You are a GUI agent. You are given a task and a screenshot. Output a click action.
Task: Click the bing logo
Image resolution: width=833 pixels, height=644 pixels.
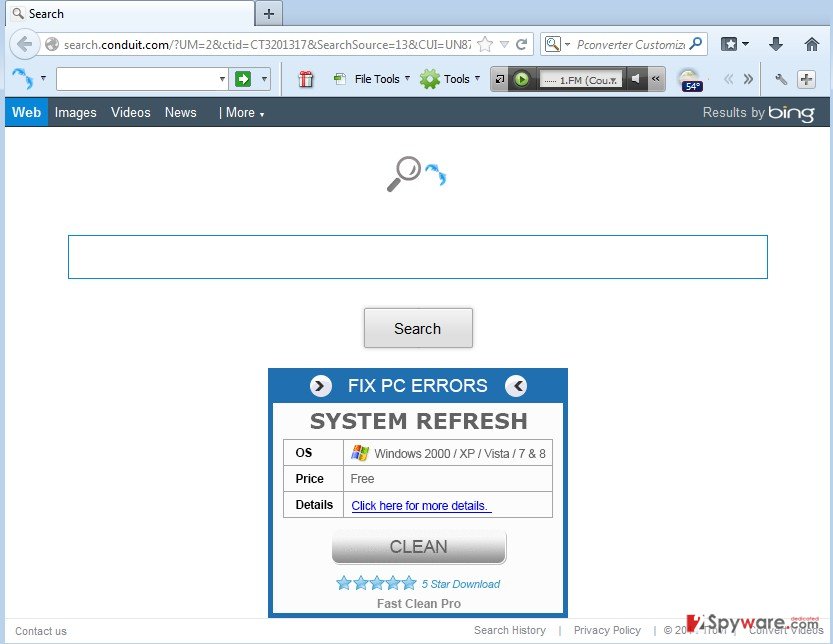click(791, 113)
